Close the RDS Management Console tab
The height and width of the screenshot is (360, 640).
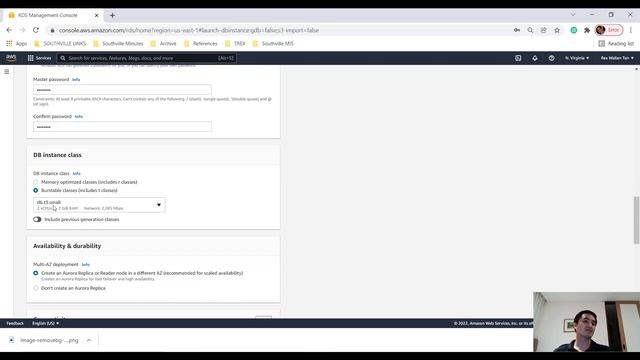(96, 15)
